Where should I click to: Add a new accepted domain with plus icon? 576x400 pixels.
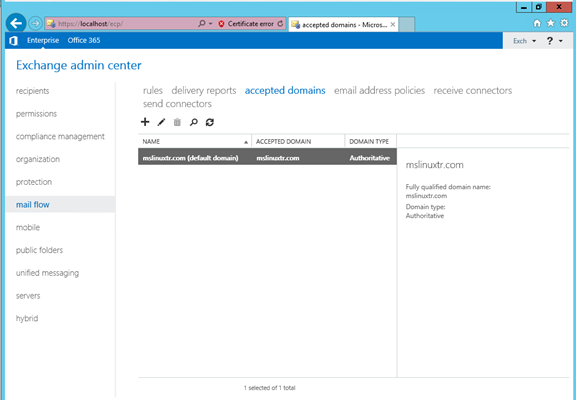145,122
